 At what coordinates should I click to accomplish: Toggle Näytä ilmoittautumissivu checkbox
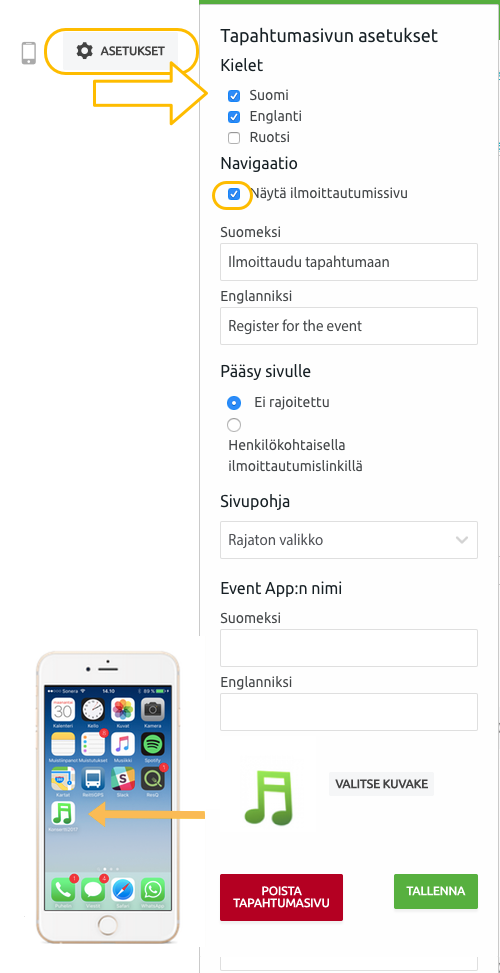[x=234, y=194]
